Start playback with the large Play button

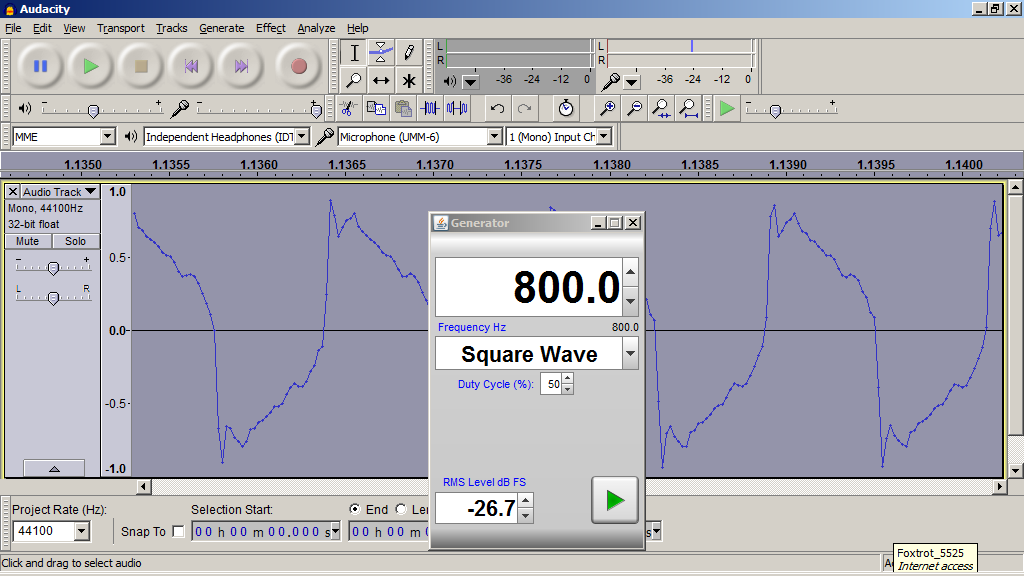coord(91,66)
